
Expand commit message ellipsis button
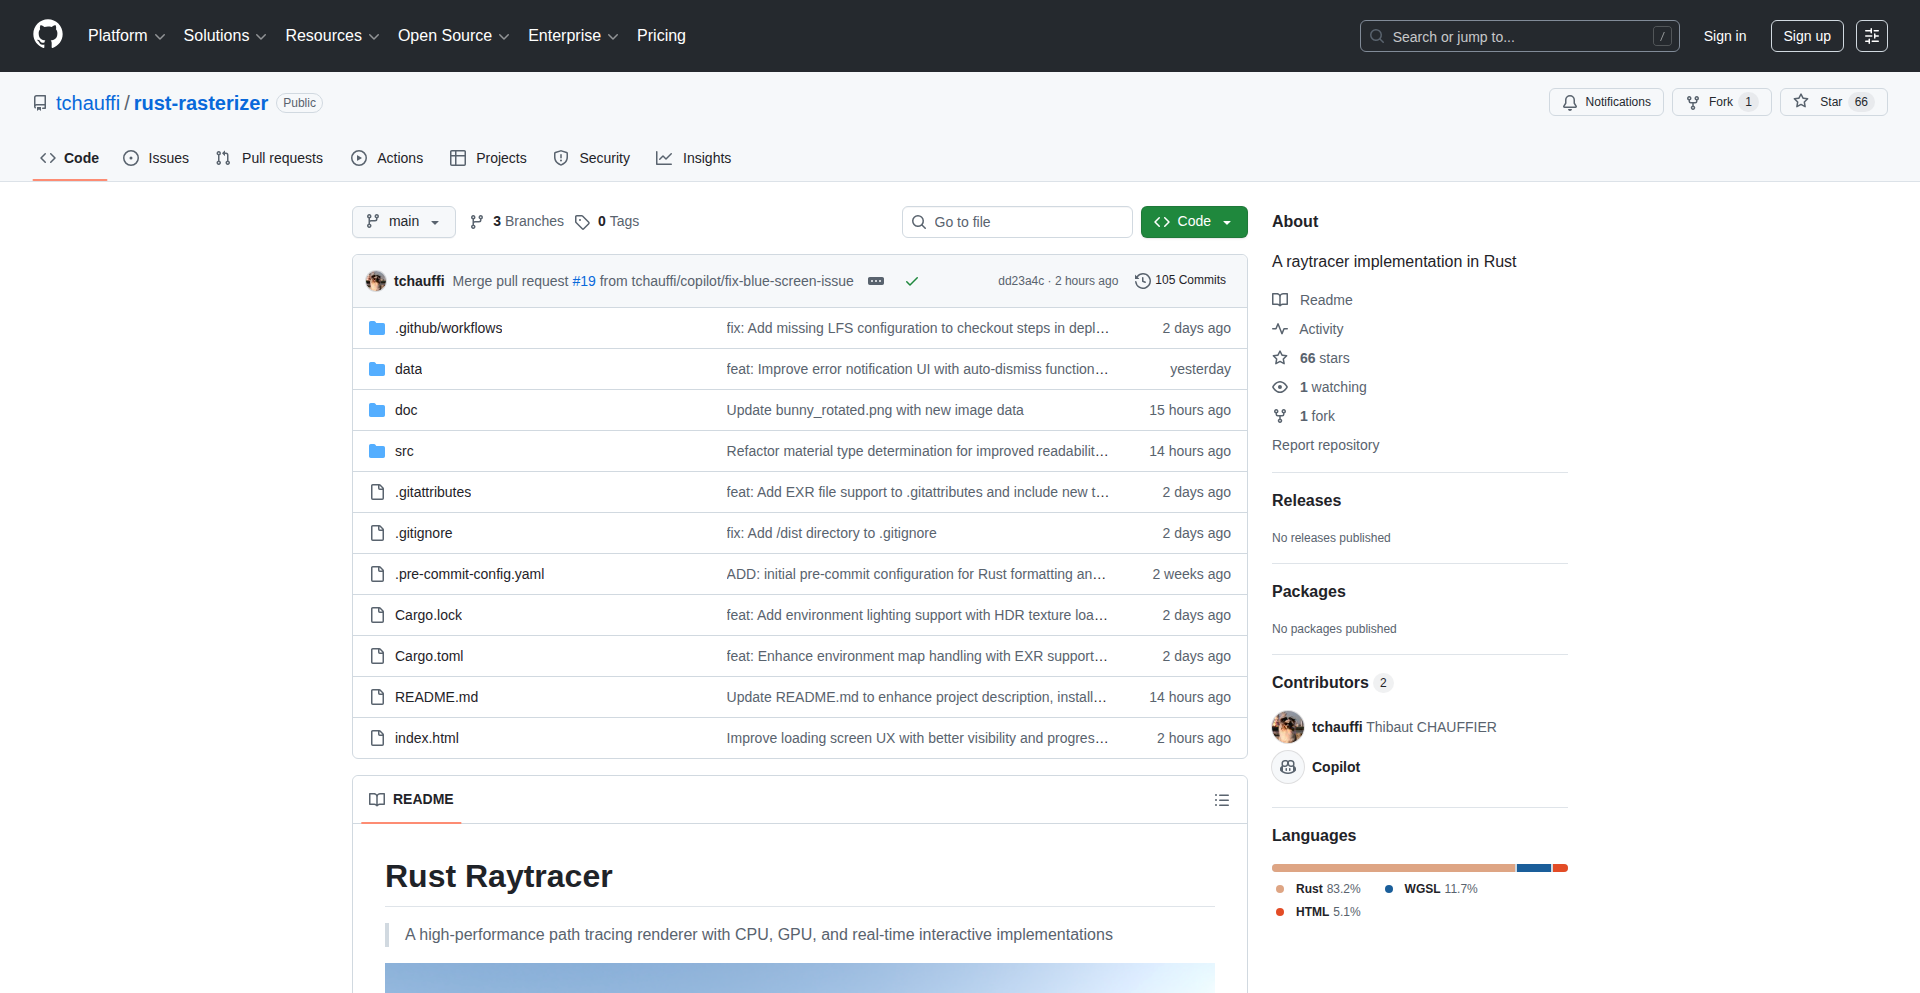point(876,281)
